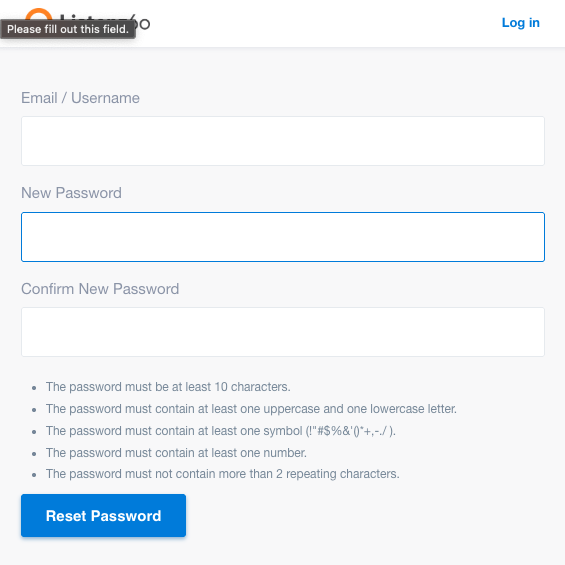Click bullet dot before the symbol rule
Screen dimensions: 565x565
34,432
